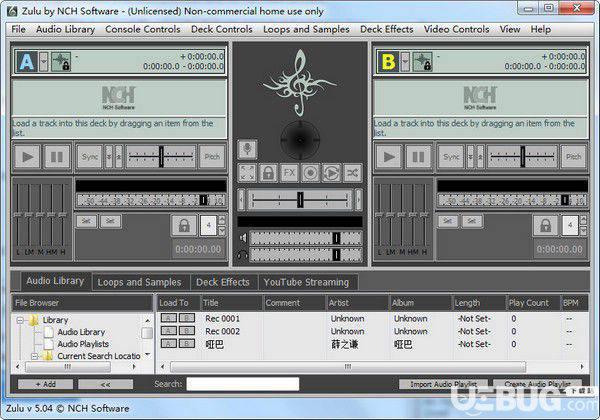The image size is (600, 420).
Task: Toggle the center panel lock icon
Action: (x=268, y=173)
